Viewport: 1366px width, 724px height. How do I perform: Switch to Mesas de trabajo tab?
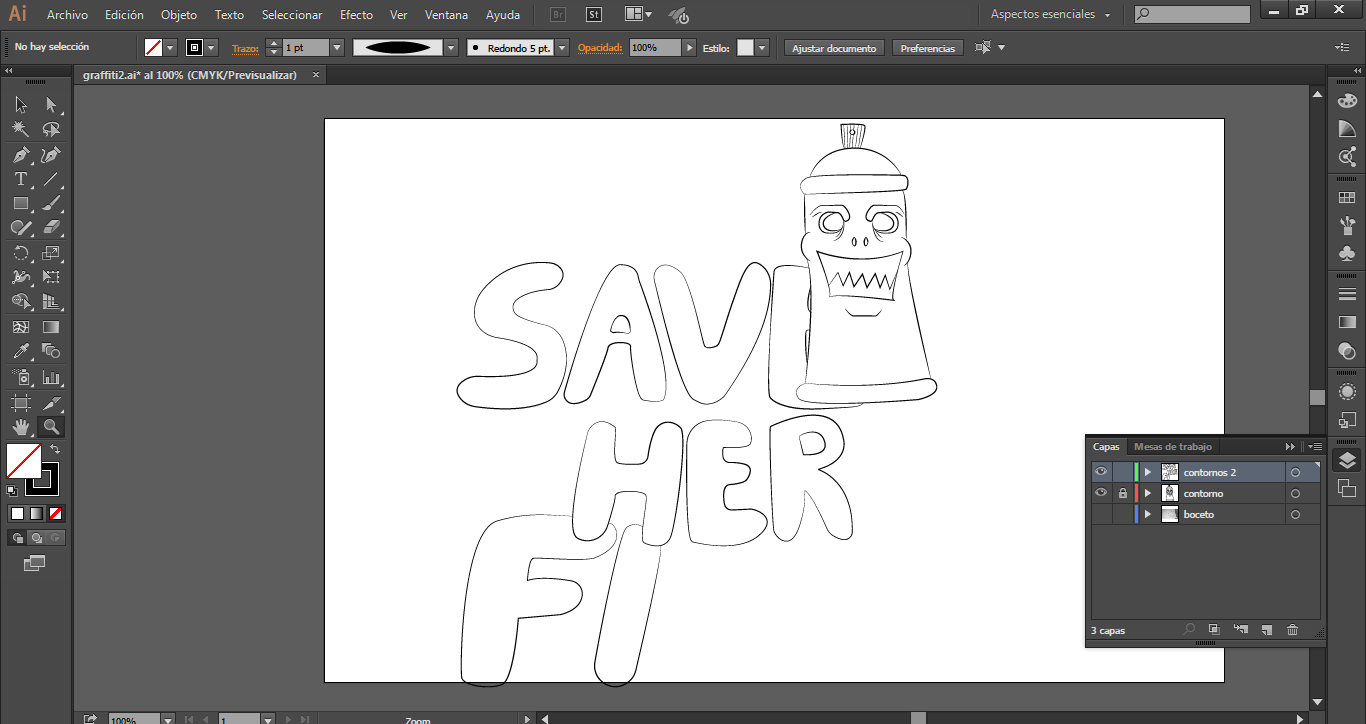[x=1172, y=447]
